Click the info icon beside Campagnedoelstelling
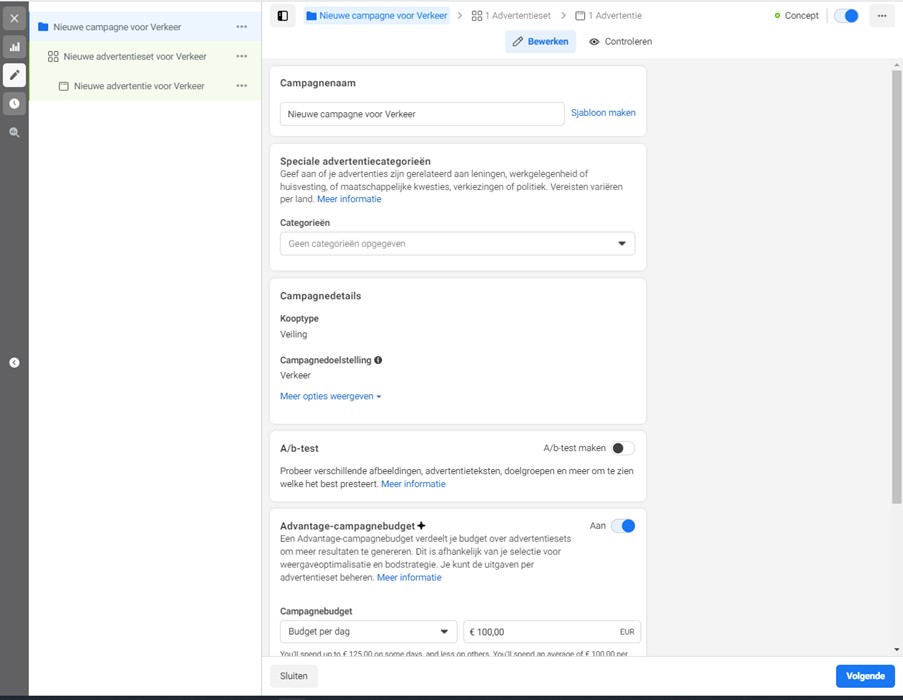903x700 pixels. pos(378,360)
